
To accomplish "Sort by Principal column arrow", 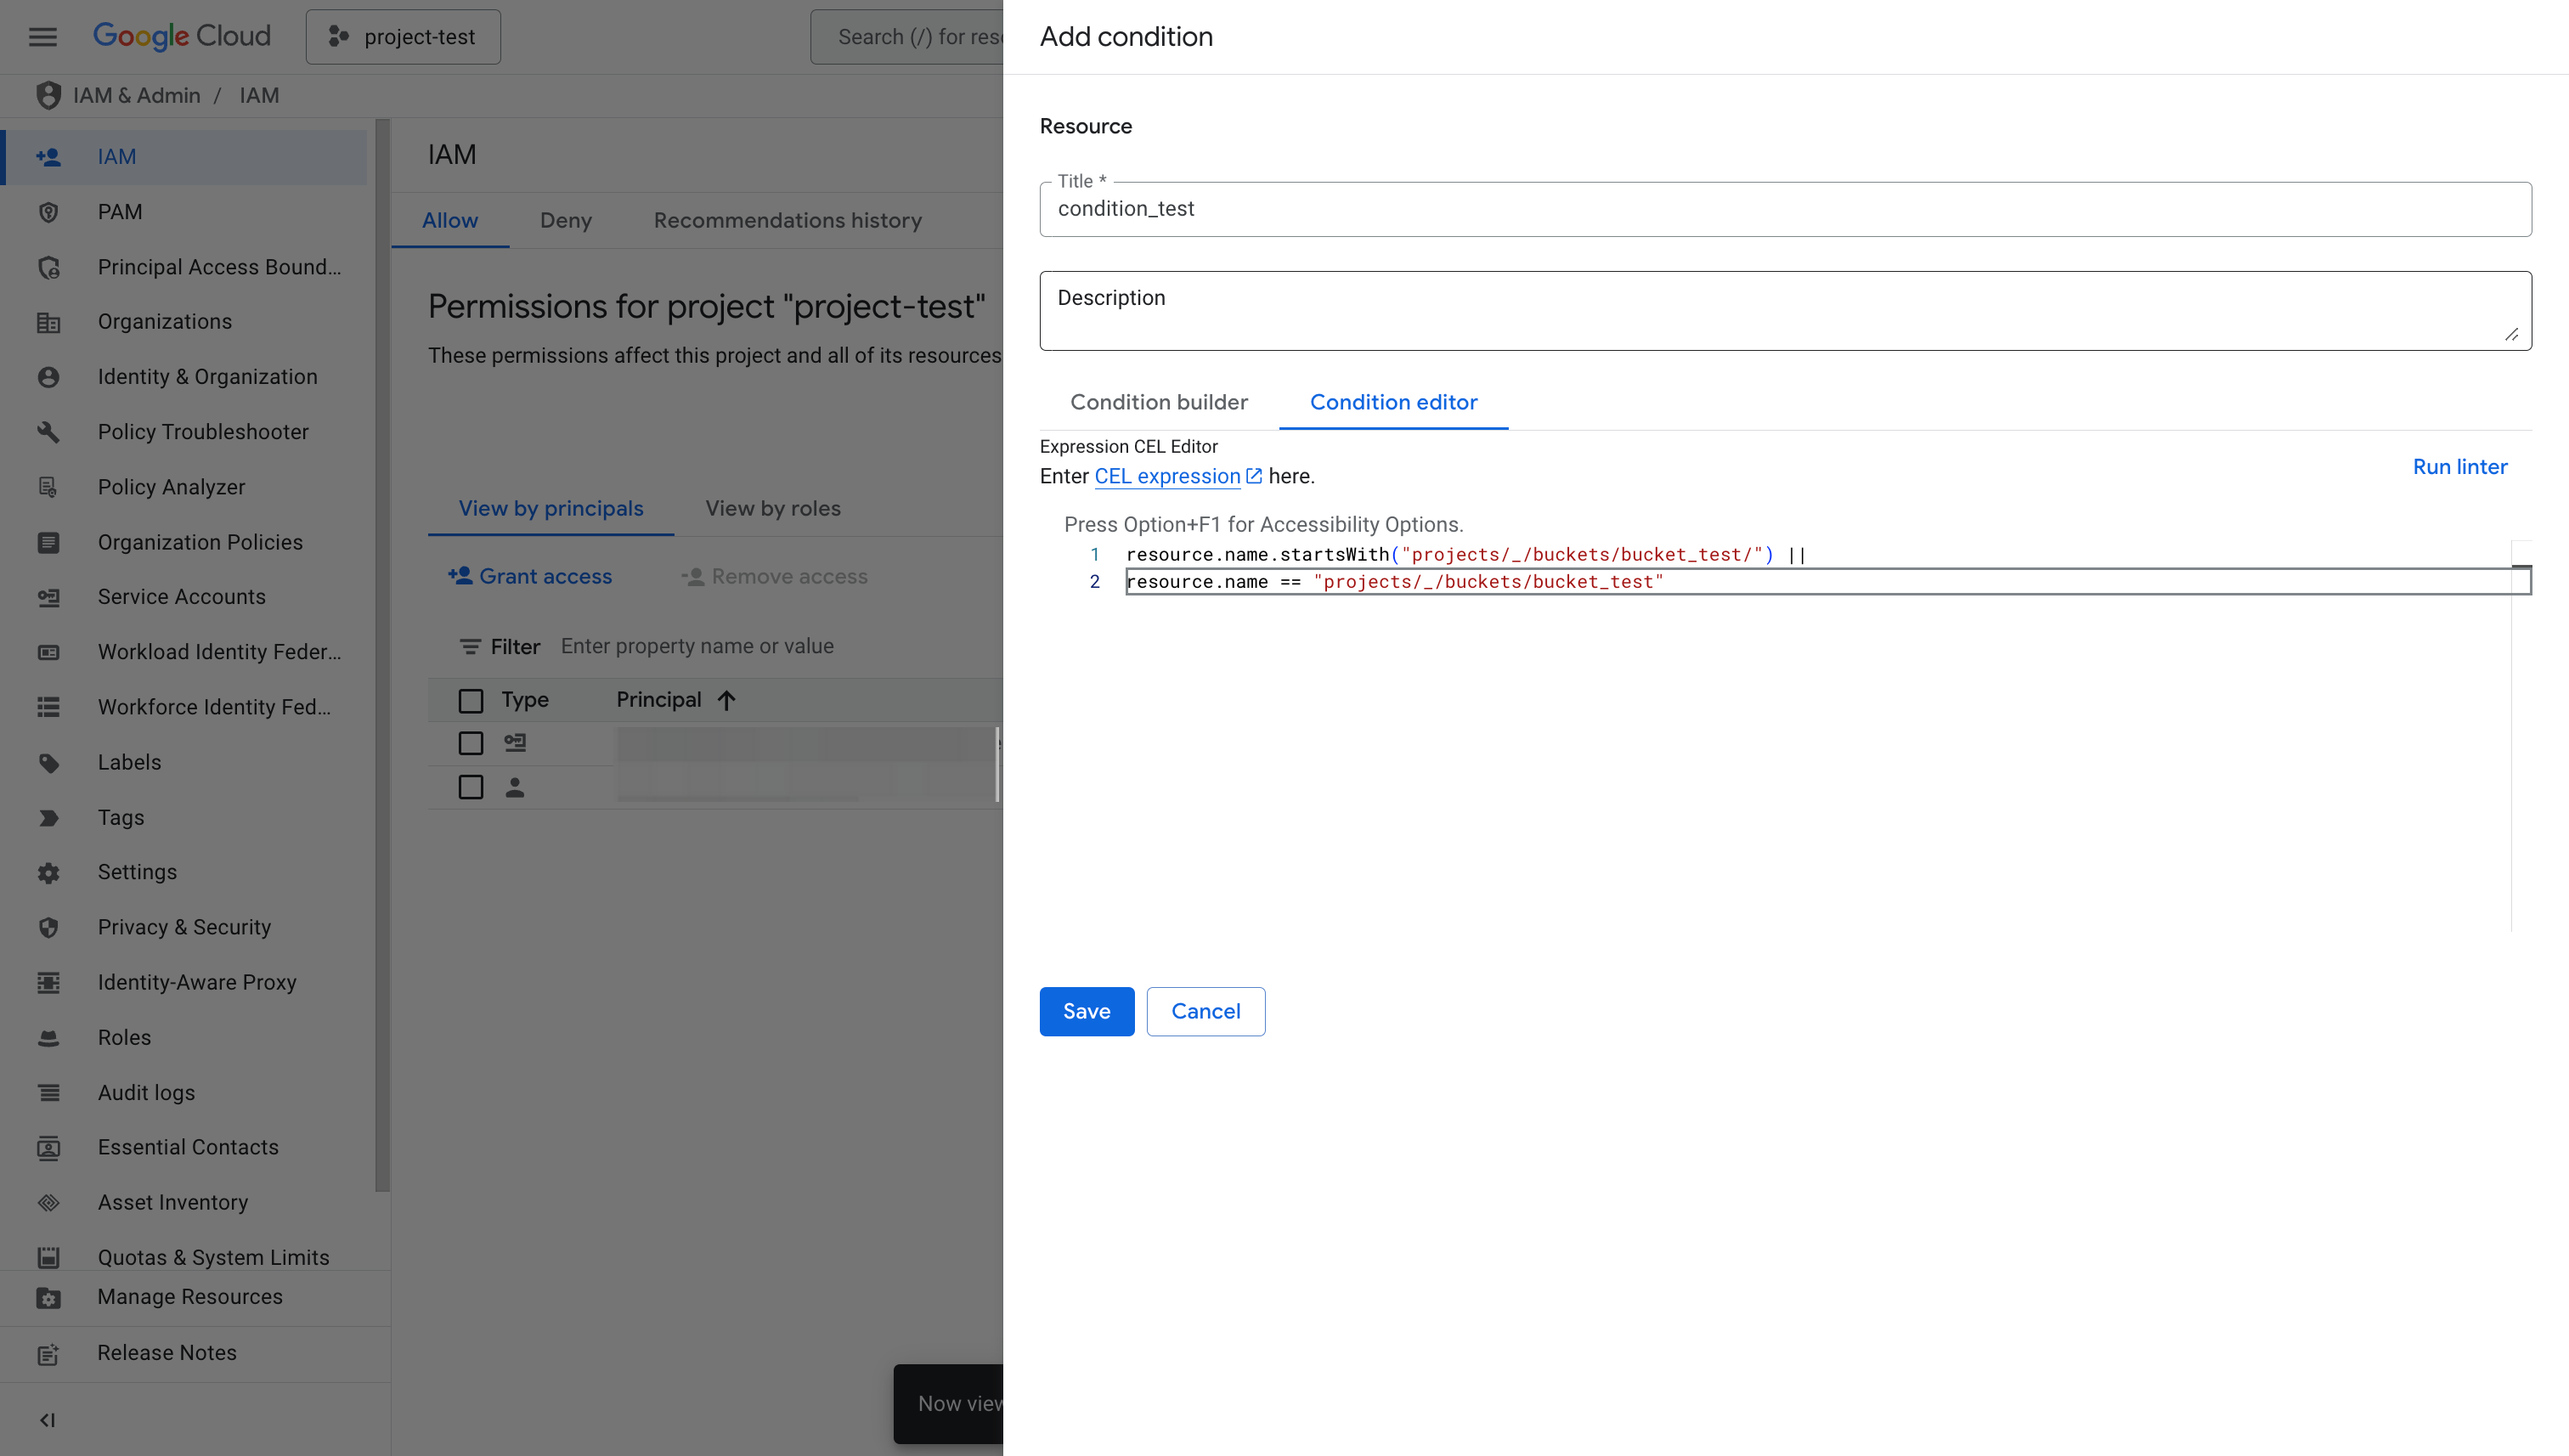I will [727, 700].
